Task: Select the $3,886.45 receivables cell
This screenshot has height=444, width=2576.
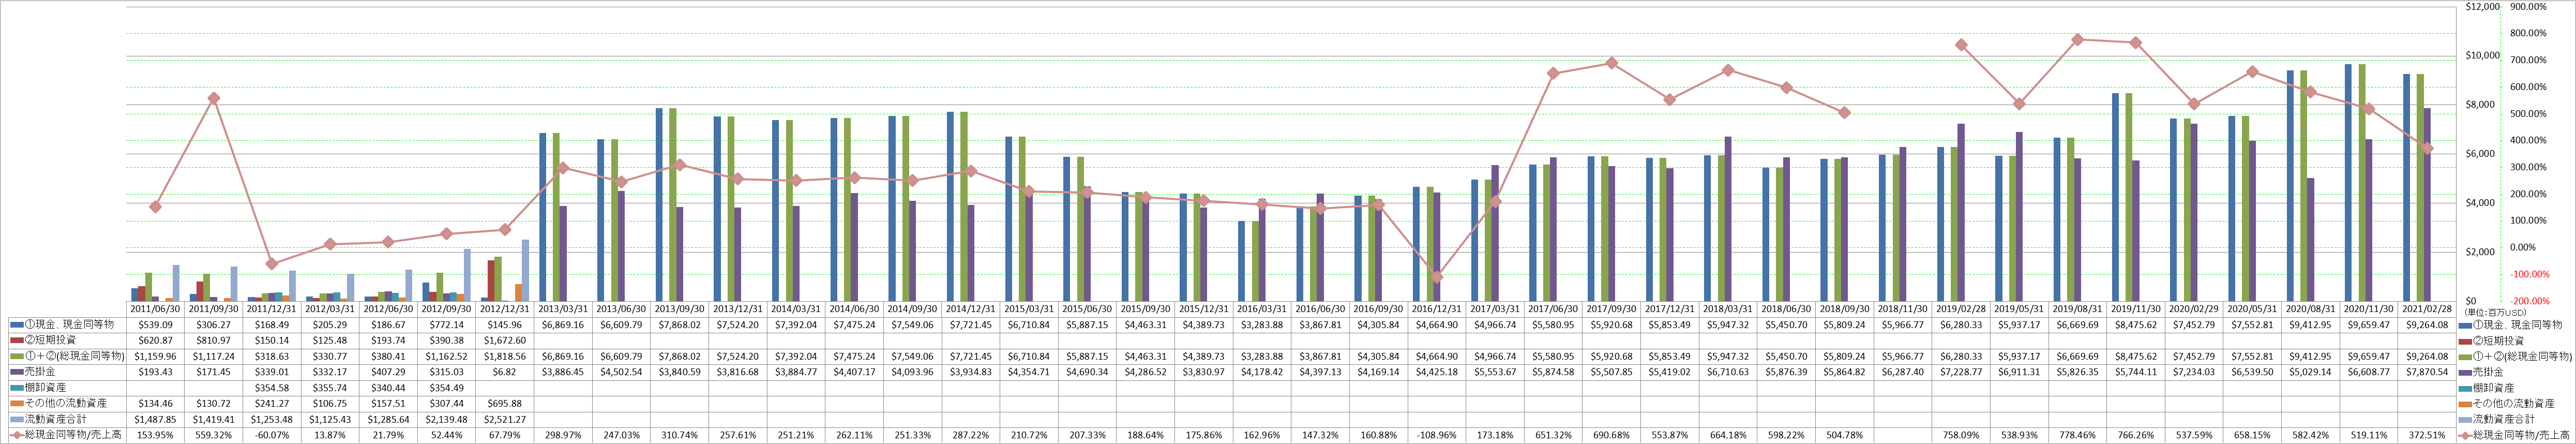Action: 563,372
